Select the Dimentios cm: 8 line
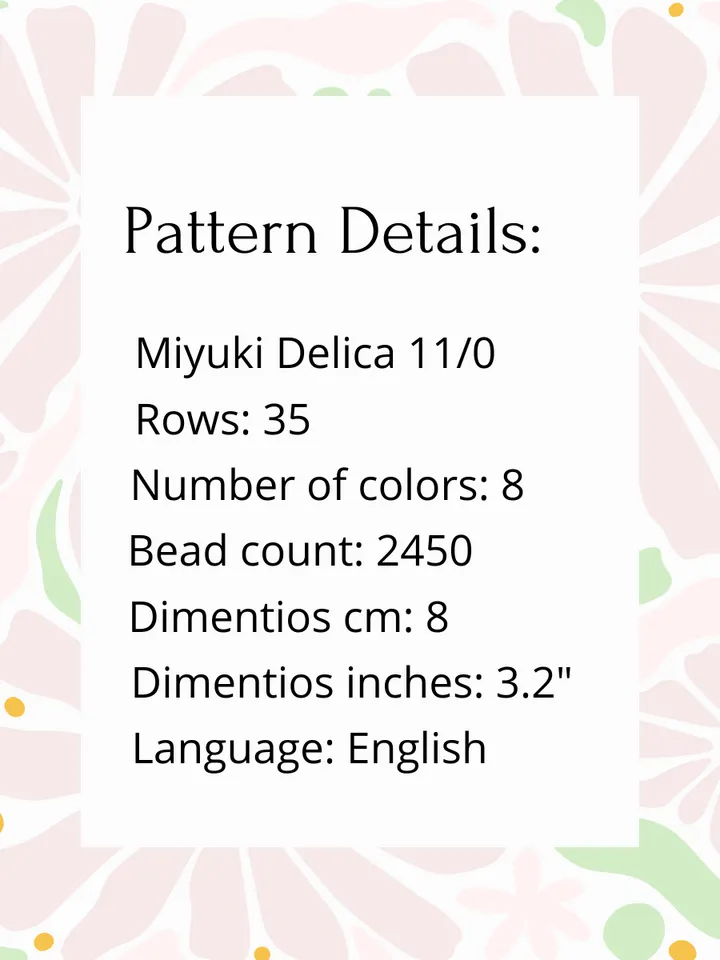 click(289, 616)
